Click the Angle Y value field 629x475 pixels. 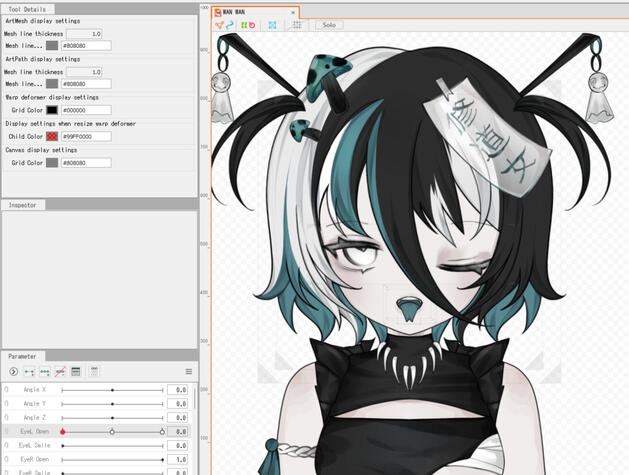[x=177, y=404]
